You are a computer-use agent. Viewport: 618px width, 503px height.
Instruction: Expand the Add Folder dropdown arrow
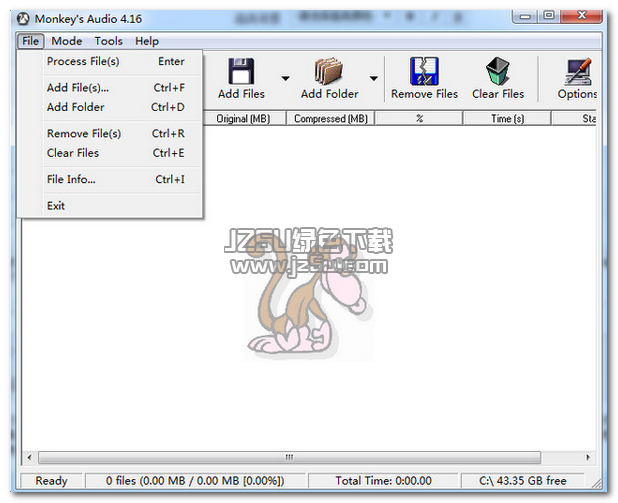point(374,78)
